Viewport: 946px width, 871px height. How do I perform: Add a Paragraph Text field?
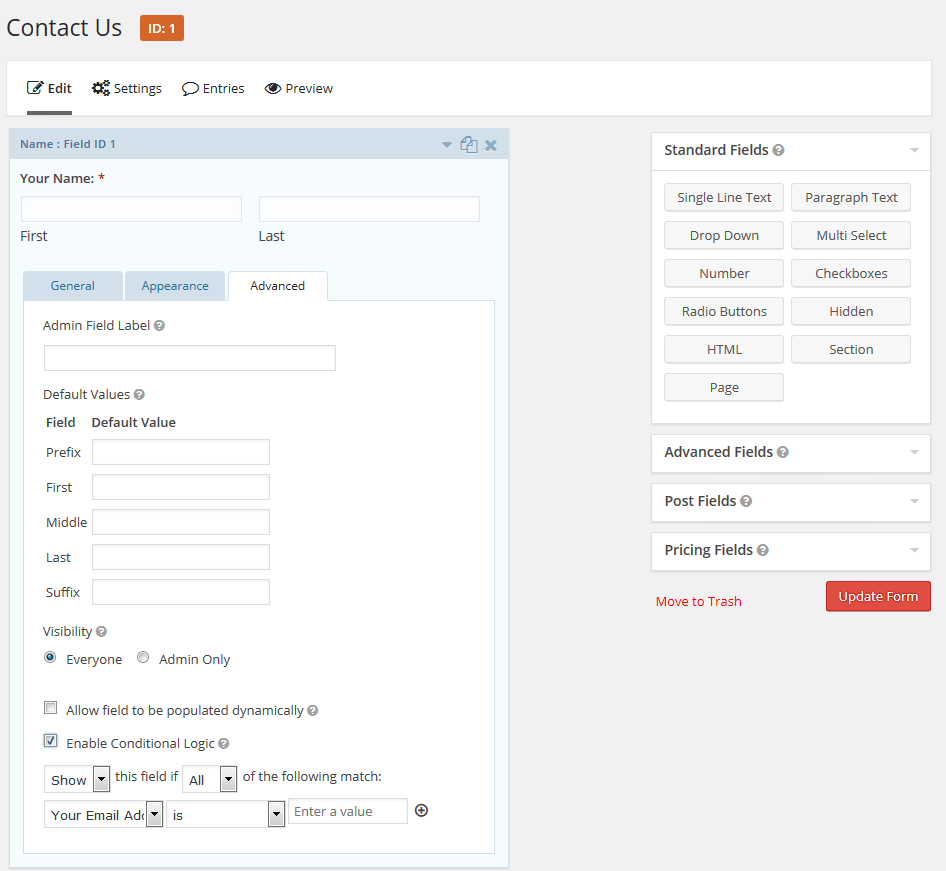click(851, 198)
